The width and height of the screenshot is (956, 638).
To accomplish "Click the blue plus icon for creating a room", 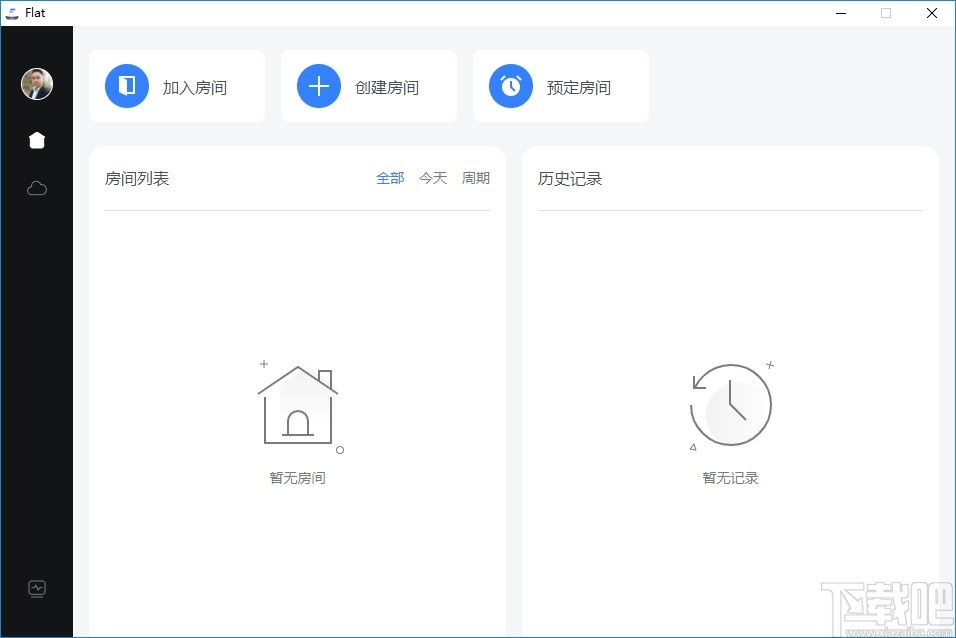I will point(318,86).
